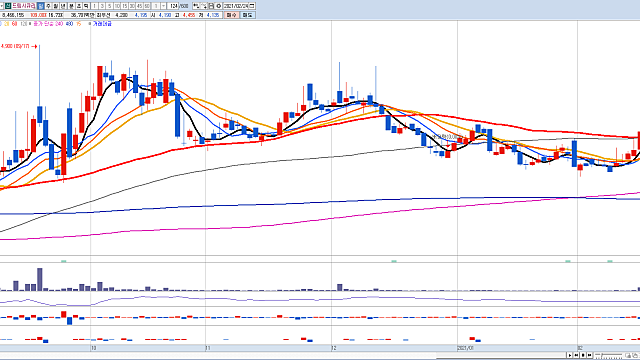The width and height of the screenshot is (640, 360).
Task: Choose the 3 interval preset button
Action: pos(102,6)
